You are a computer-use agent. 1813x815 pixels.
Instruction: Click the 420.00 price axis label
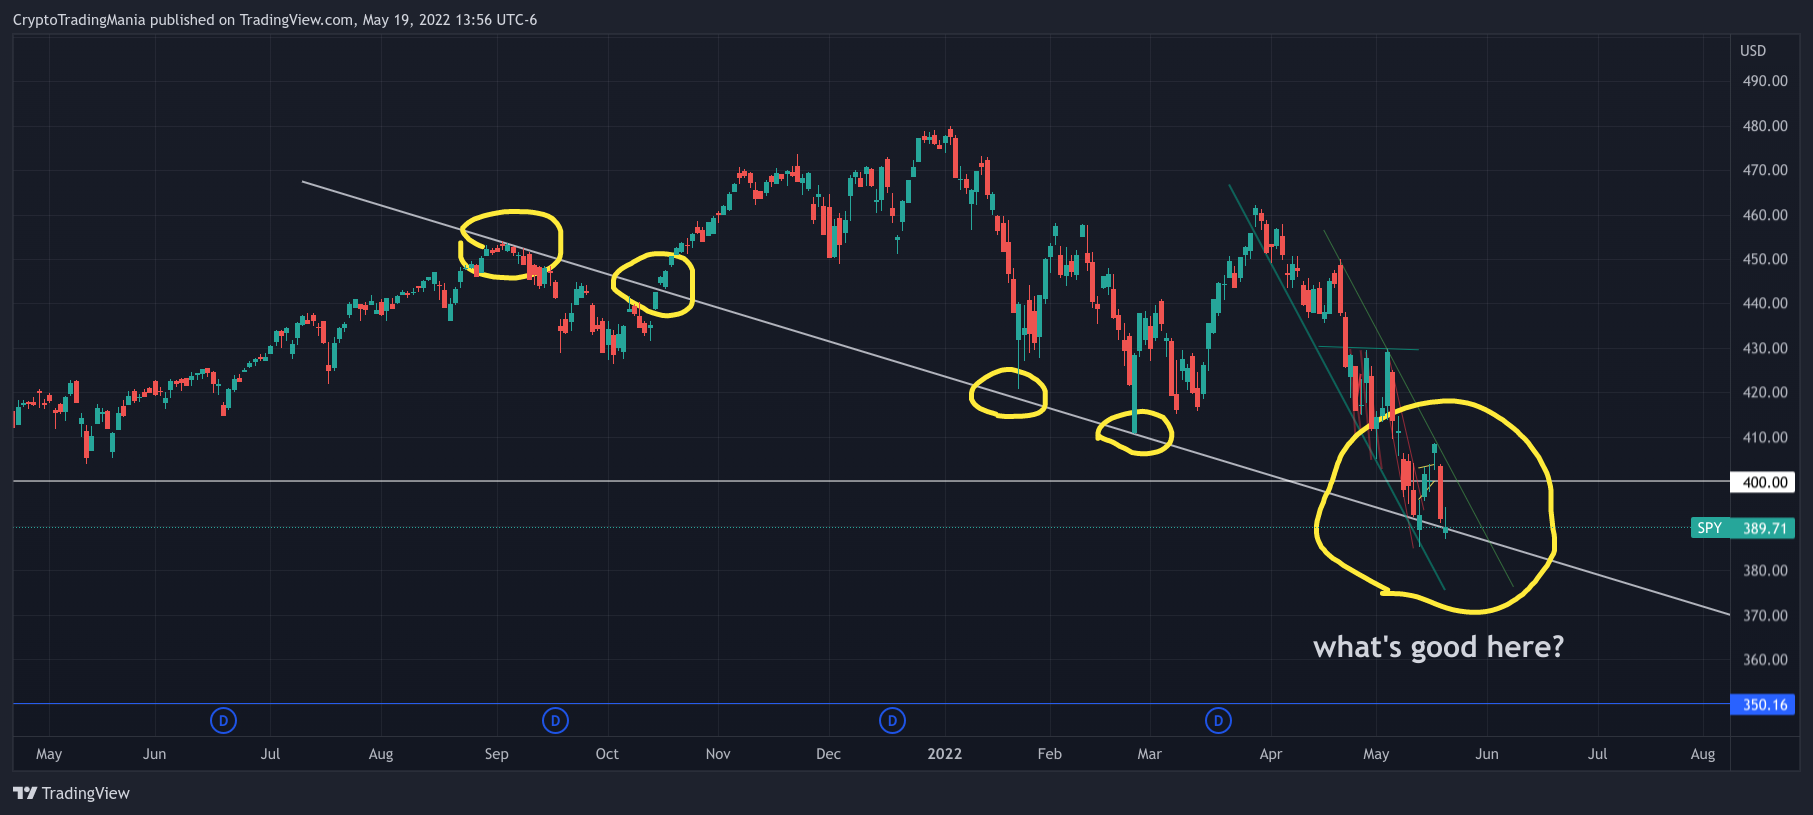point(1765,392)
